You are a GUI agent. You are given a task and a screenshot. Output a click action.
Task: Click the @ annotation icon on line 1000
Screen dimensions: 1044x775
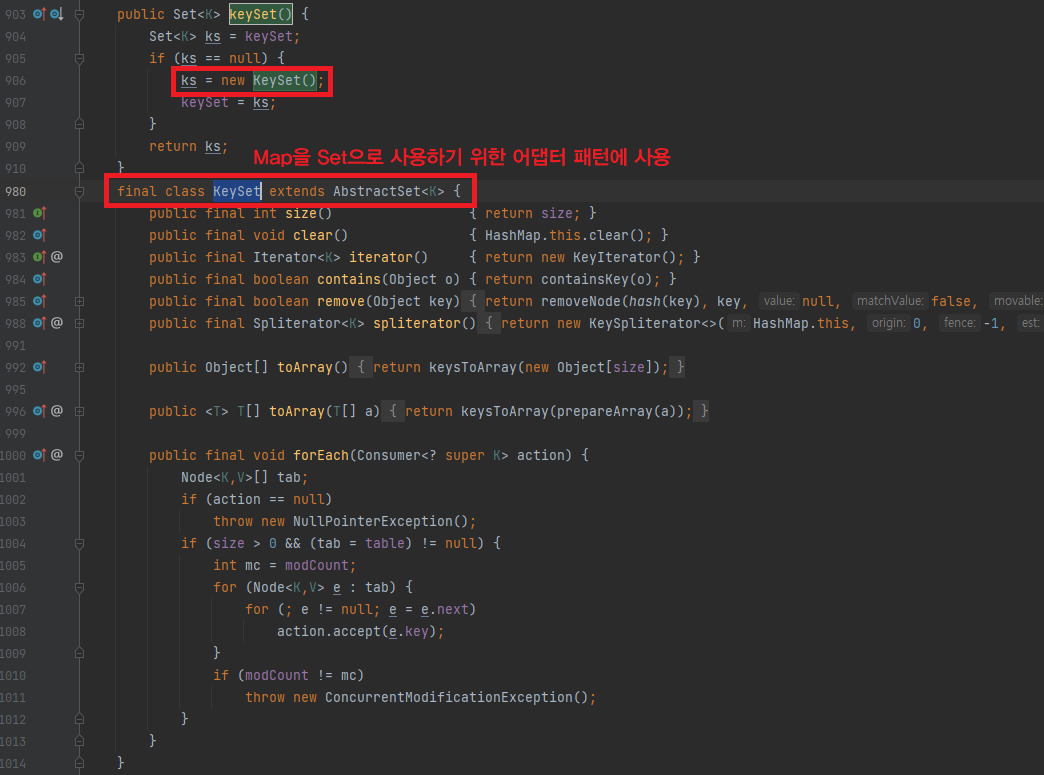[x=57, y=455]
